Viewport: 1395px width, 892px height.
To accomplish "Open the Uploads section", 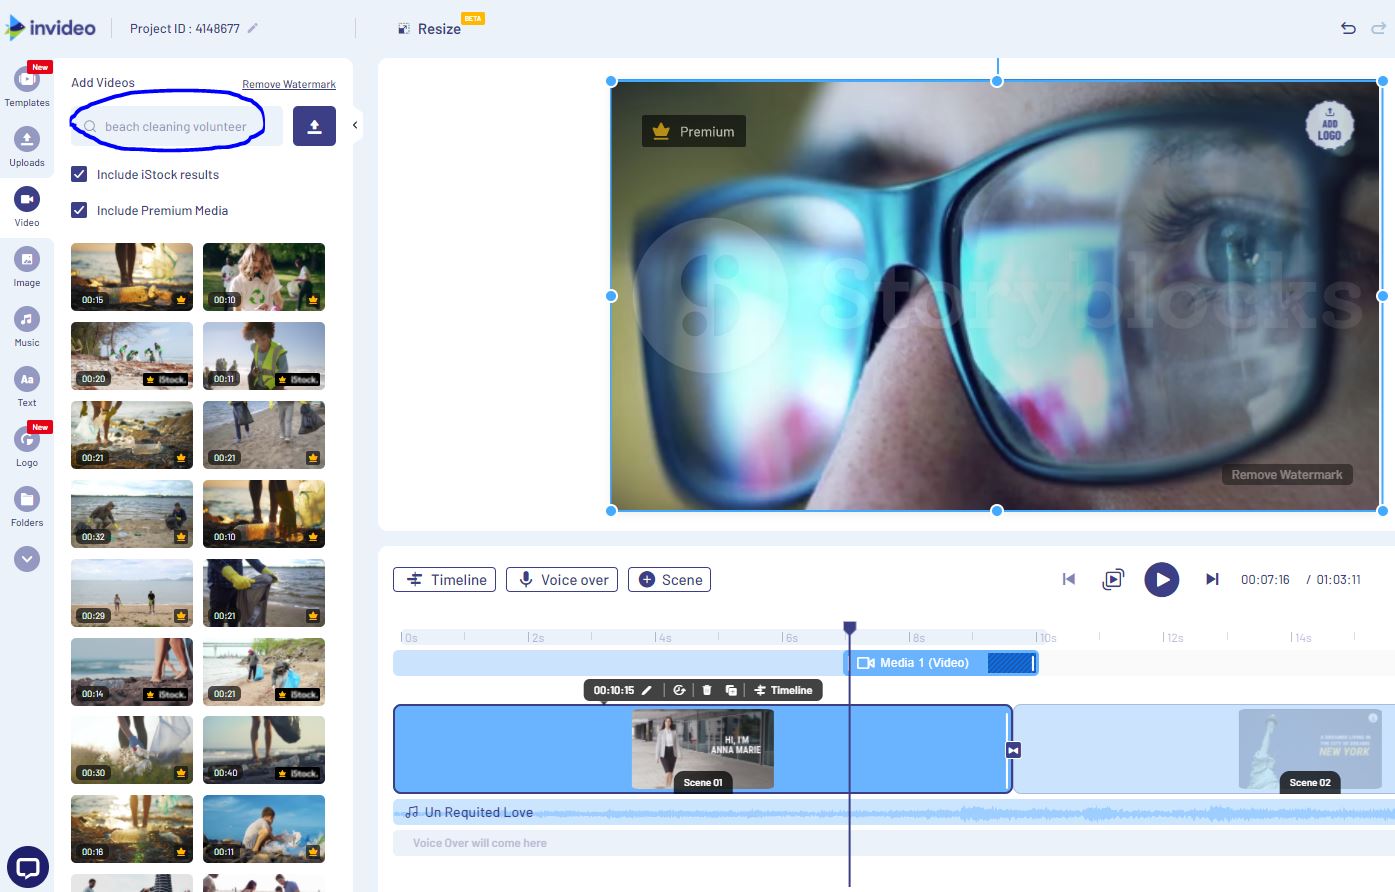I will tap(27, 146).
